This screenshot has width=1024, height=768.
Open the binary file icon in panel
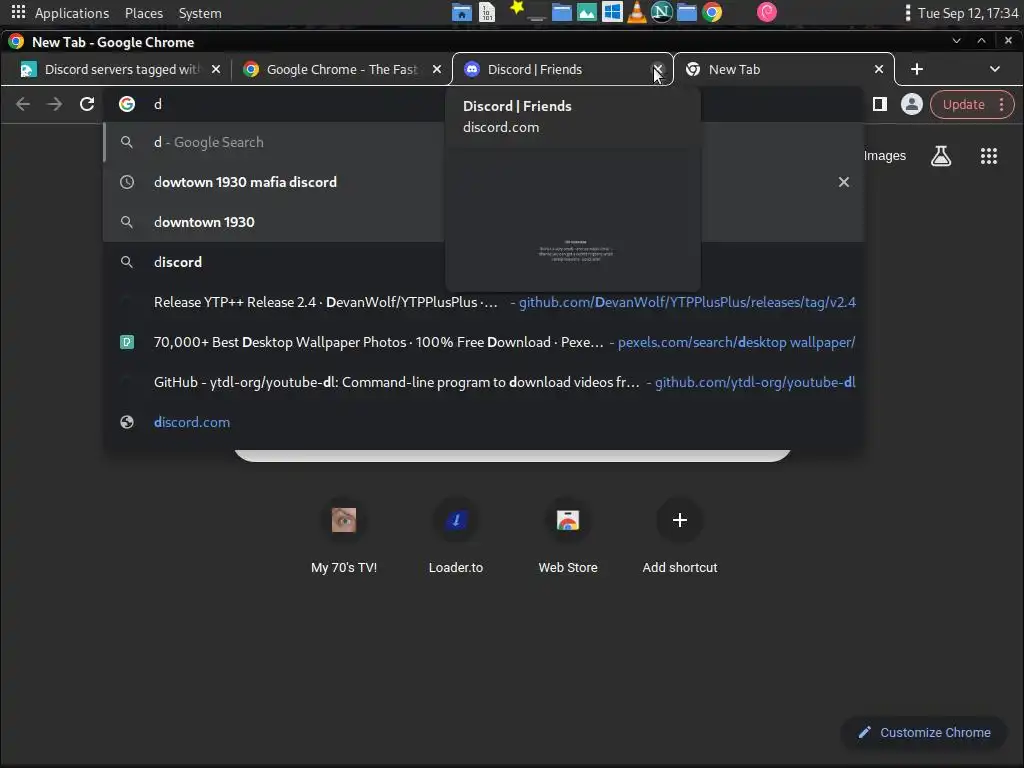[x=487, y=12]
